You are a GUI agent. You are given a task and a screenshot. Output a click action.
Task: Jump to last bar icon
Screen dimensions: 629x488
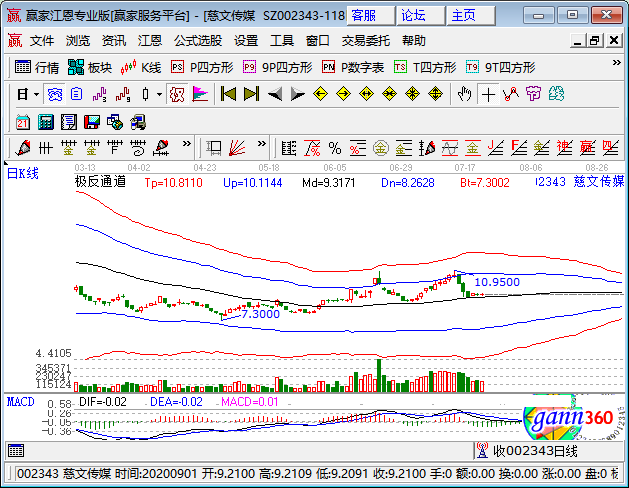pos(252,94)
